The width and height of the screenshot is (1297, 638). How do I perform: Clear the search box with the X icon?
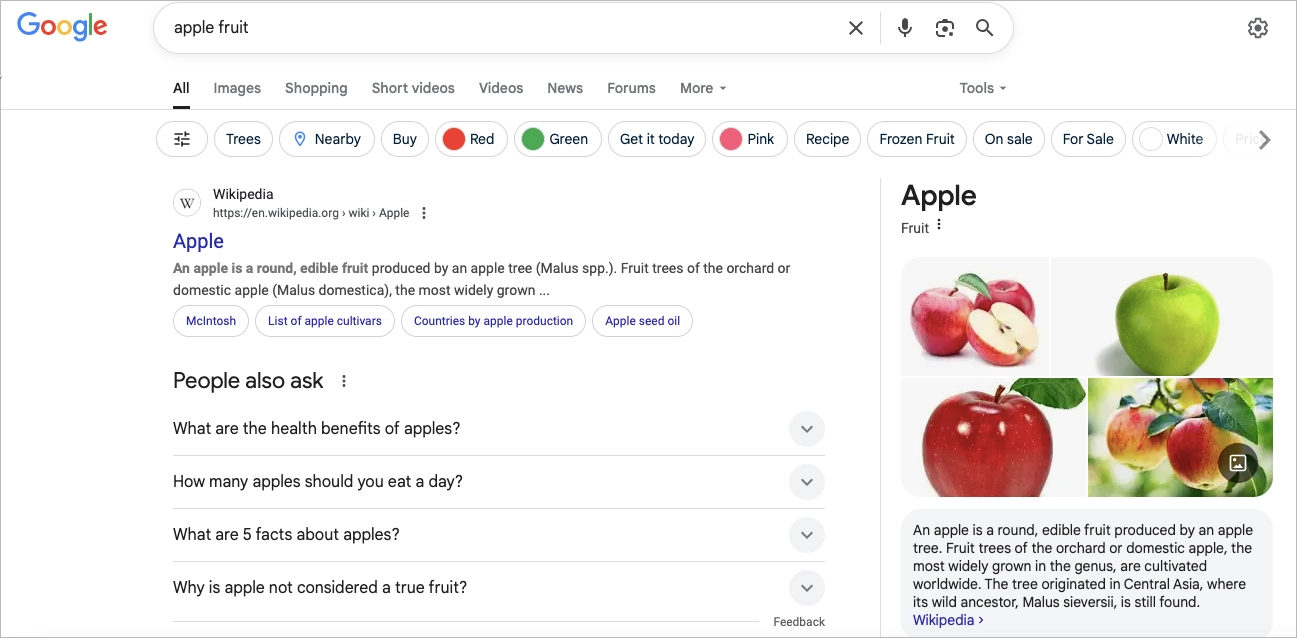point(855,27)
